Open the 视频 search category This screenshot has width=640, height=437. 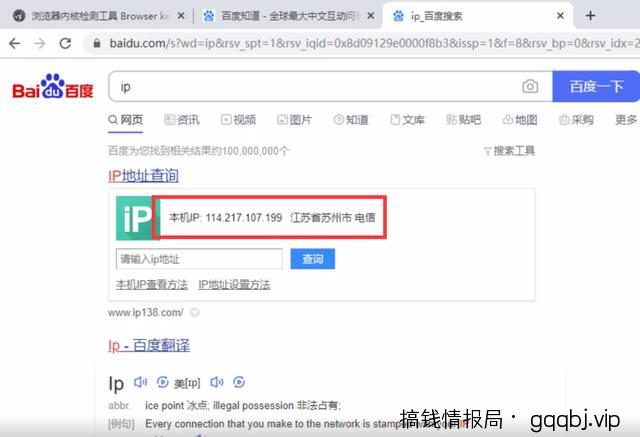click(238, 120)
